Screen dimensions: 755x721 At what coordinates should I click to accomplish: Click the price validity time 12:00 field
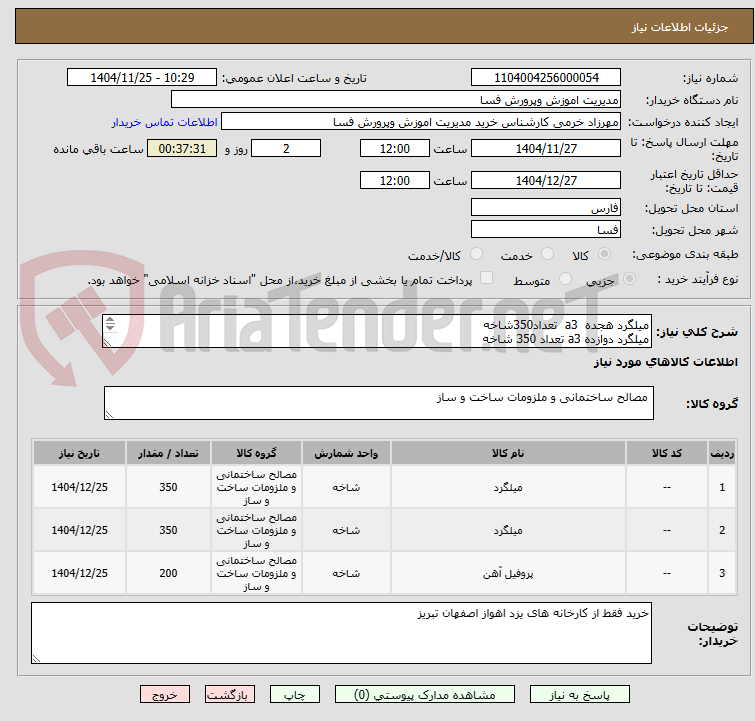pyautogui.click(x=394, y=181)
